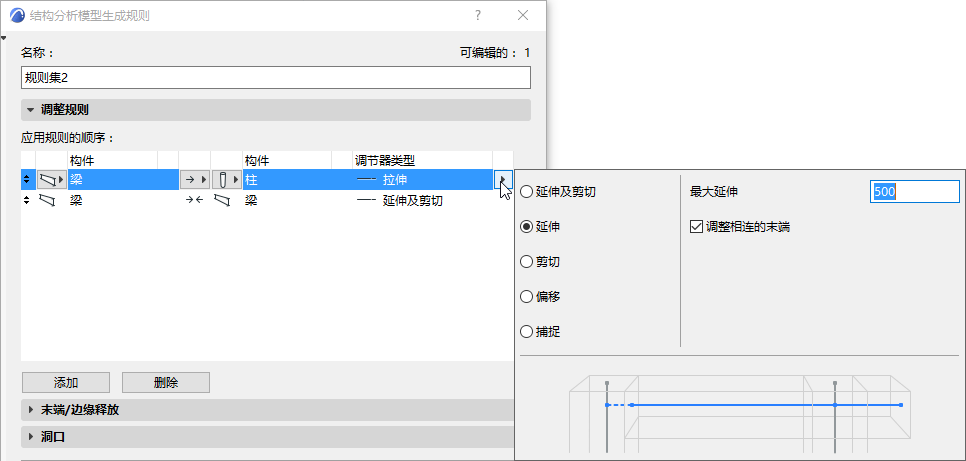
Task: Click adjuster type flyout arrow on first row
Action: (x=503, y=180)
